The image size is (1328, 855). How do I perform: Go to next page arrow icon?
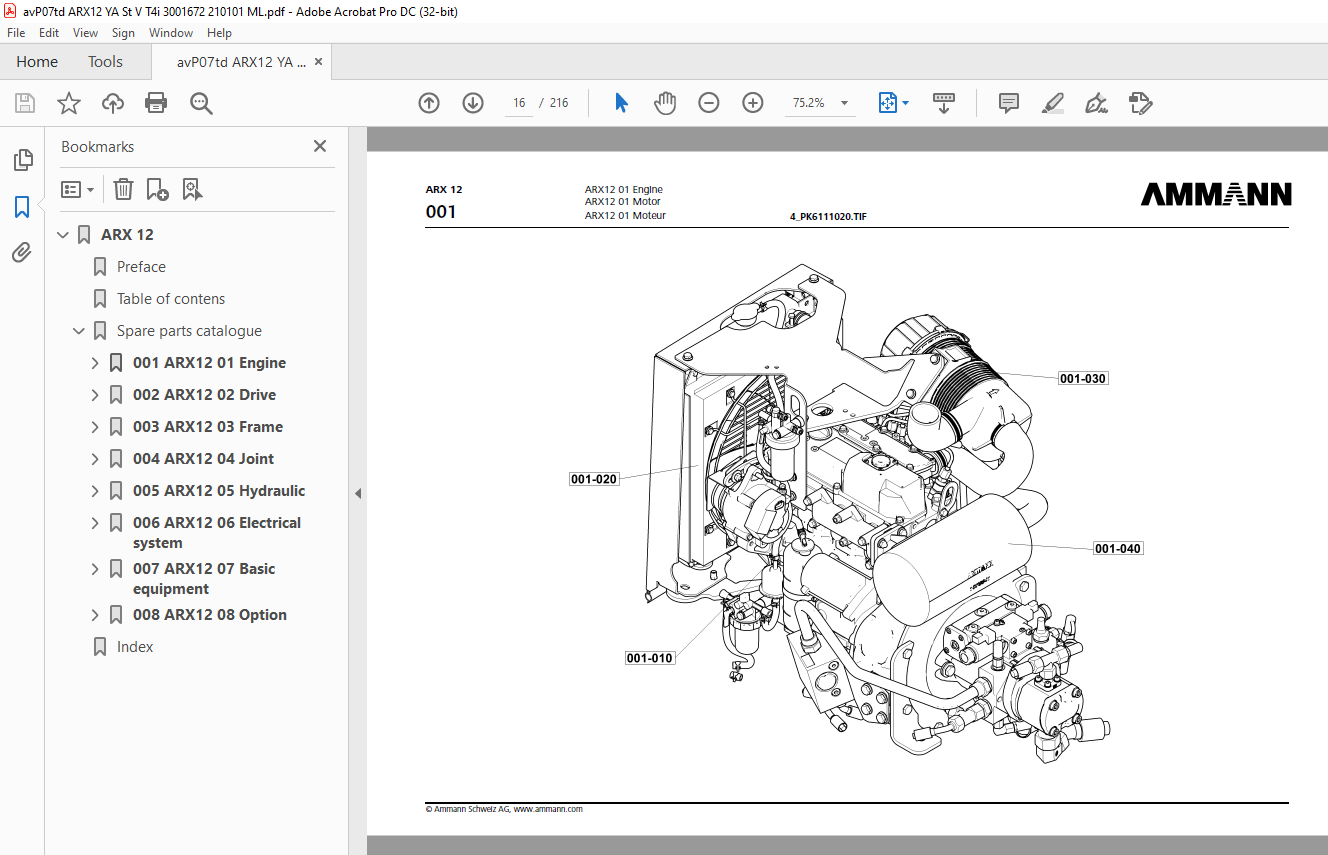click(x=473, y=103)
